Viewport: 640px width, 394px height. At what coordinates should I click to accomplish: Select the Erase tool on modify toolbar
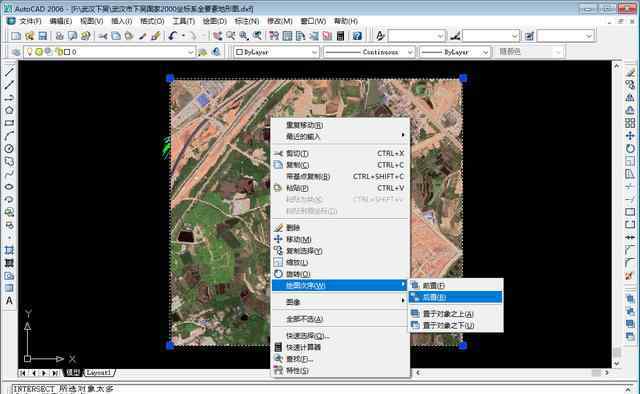(630, 72)
